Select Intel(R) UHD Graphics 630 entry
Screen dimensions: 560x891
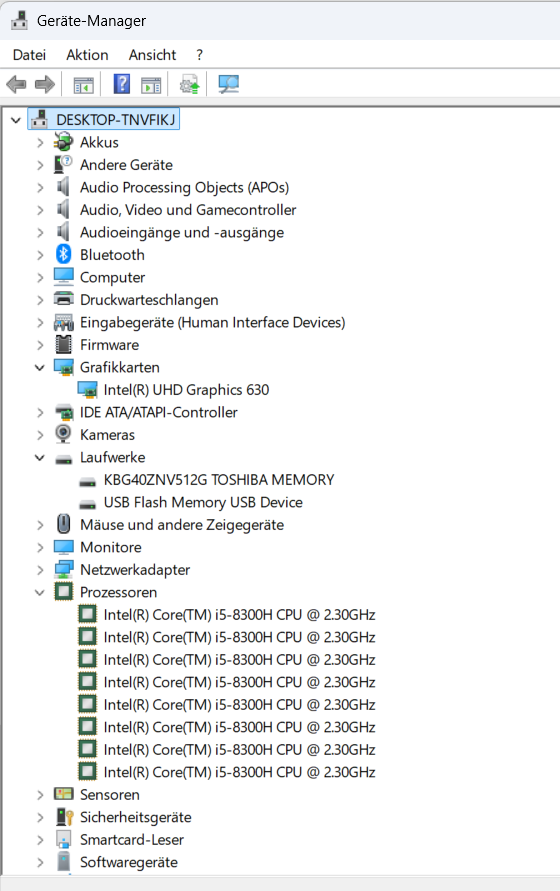point(186,389)
